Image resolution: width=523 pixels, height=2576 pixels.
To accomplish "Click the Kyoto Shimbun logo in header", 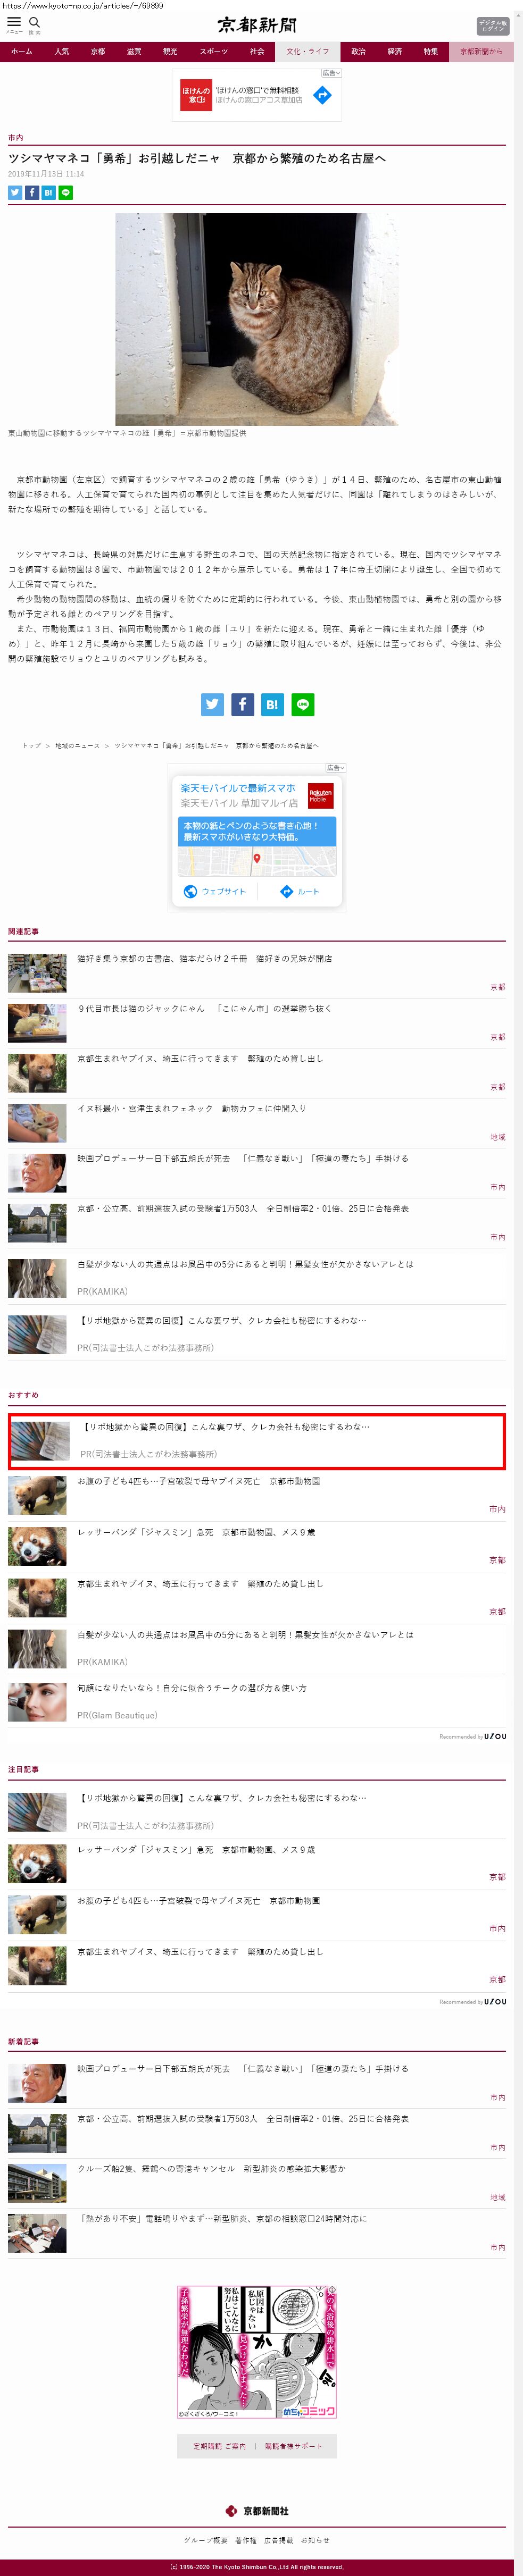I will pyautogui.click(x=257, y=25).
